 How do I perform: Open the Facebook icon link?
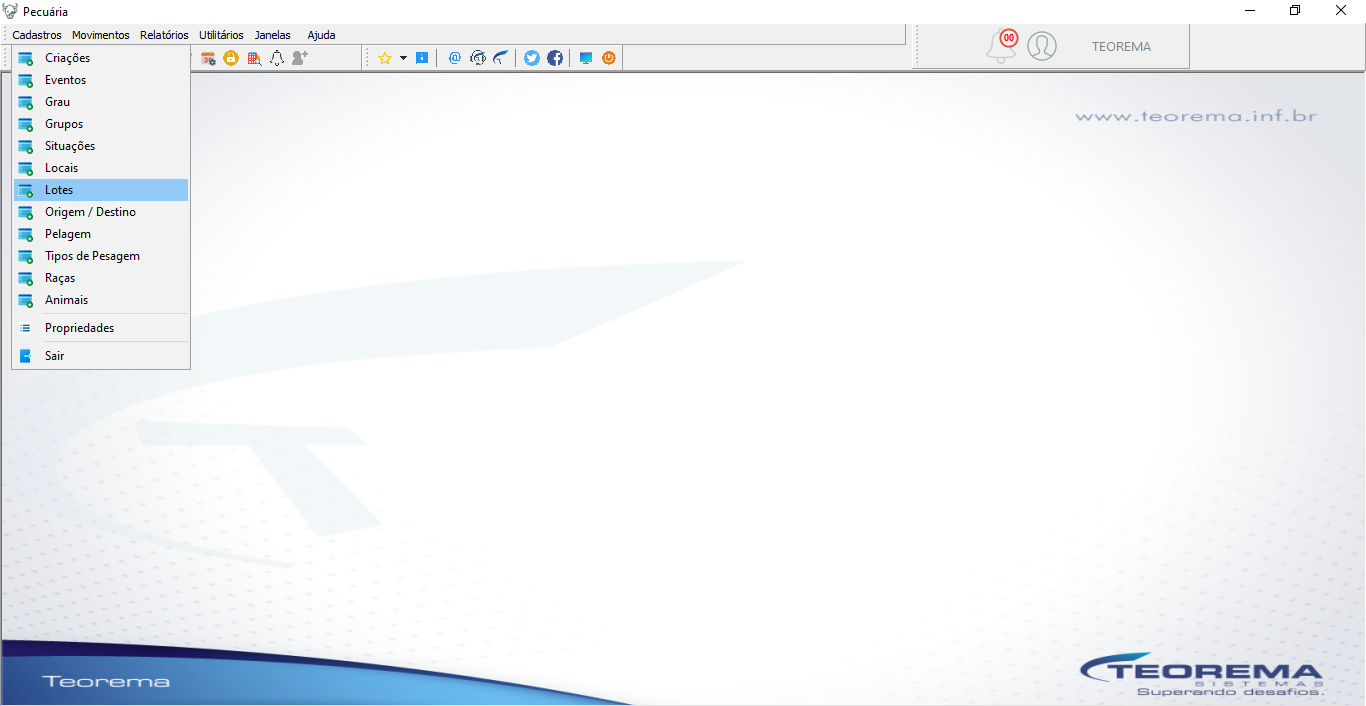coord(555,58)
